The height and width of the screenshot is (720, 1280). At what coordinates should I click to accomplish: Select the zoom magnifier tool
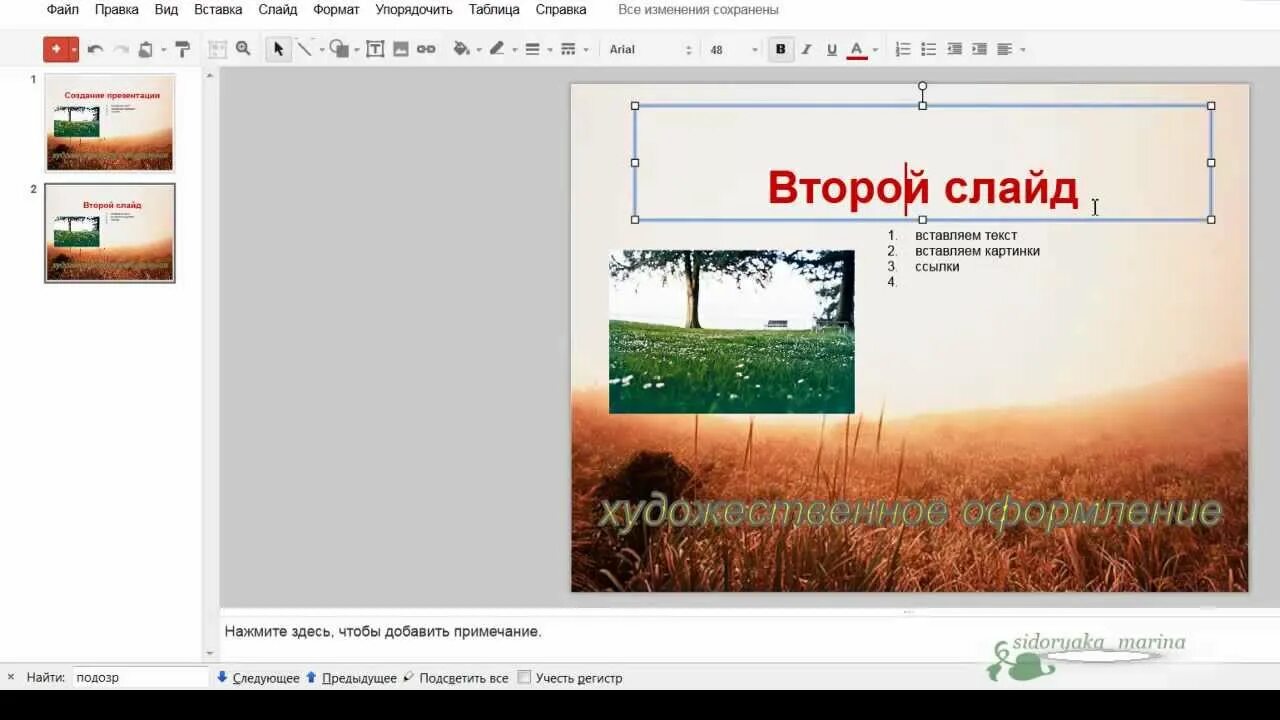point(243,49)
